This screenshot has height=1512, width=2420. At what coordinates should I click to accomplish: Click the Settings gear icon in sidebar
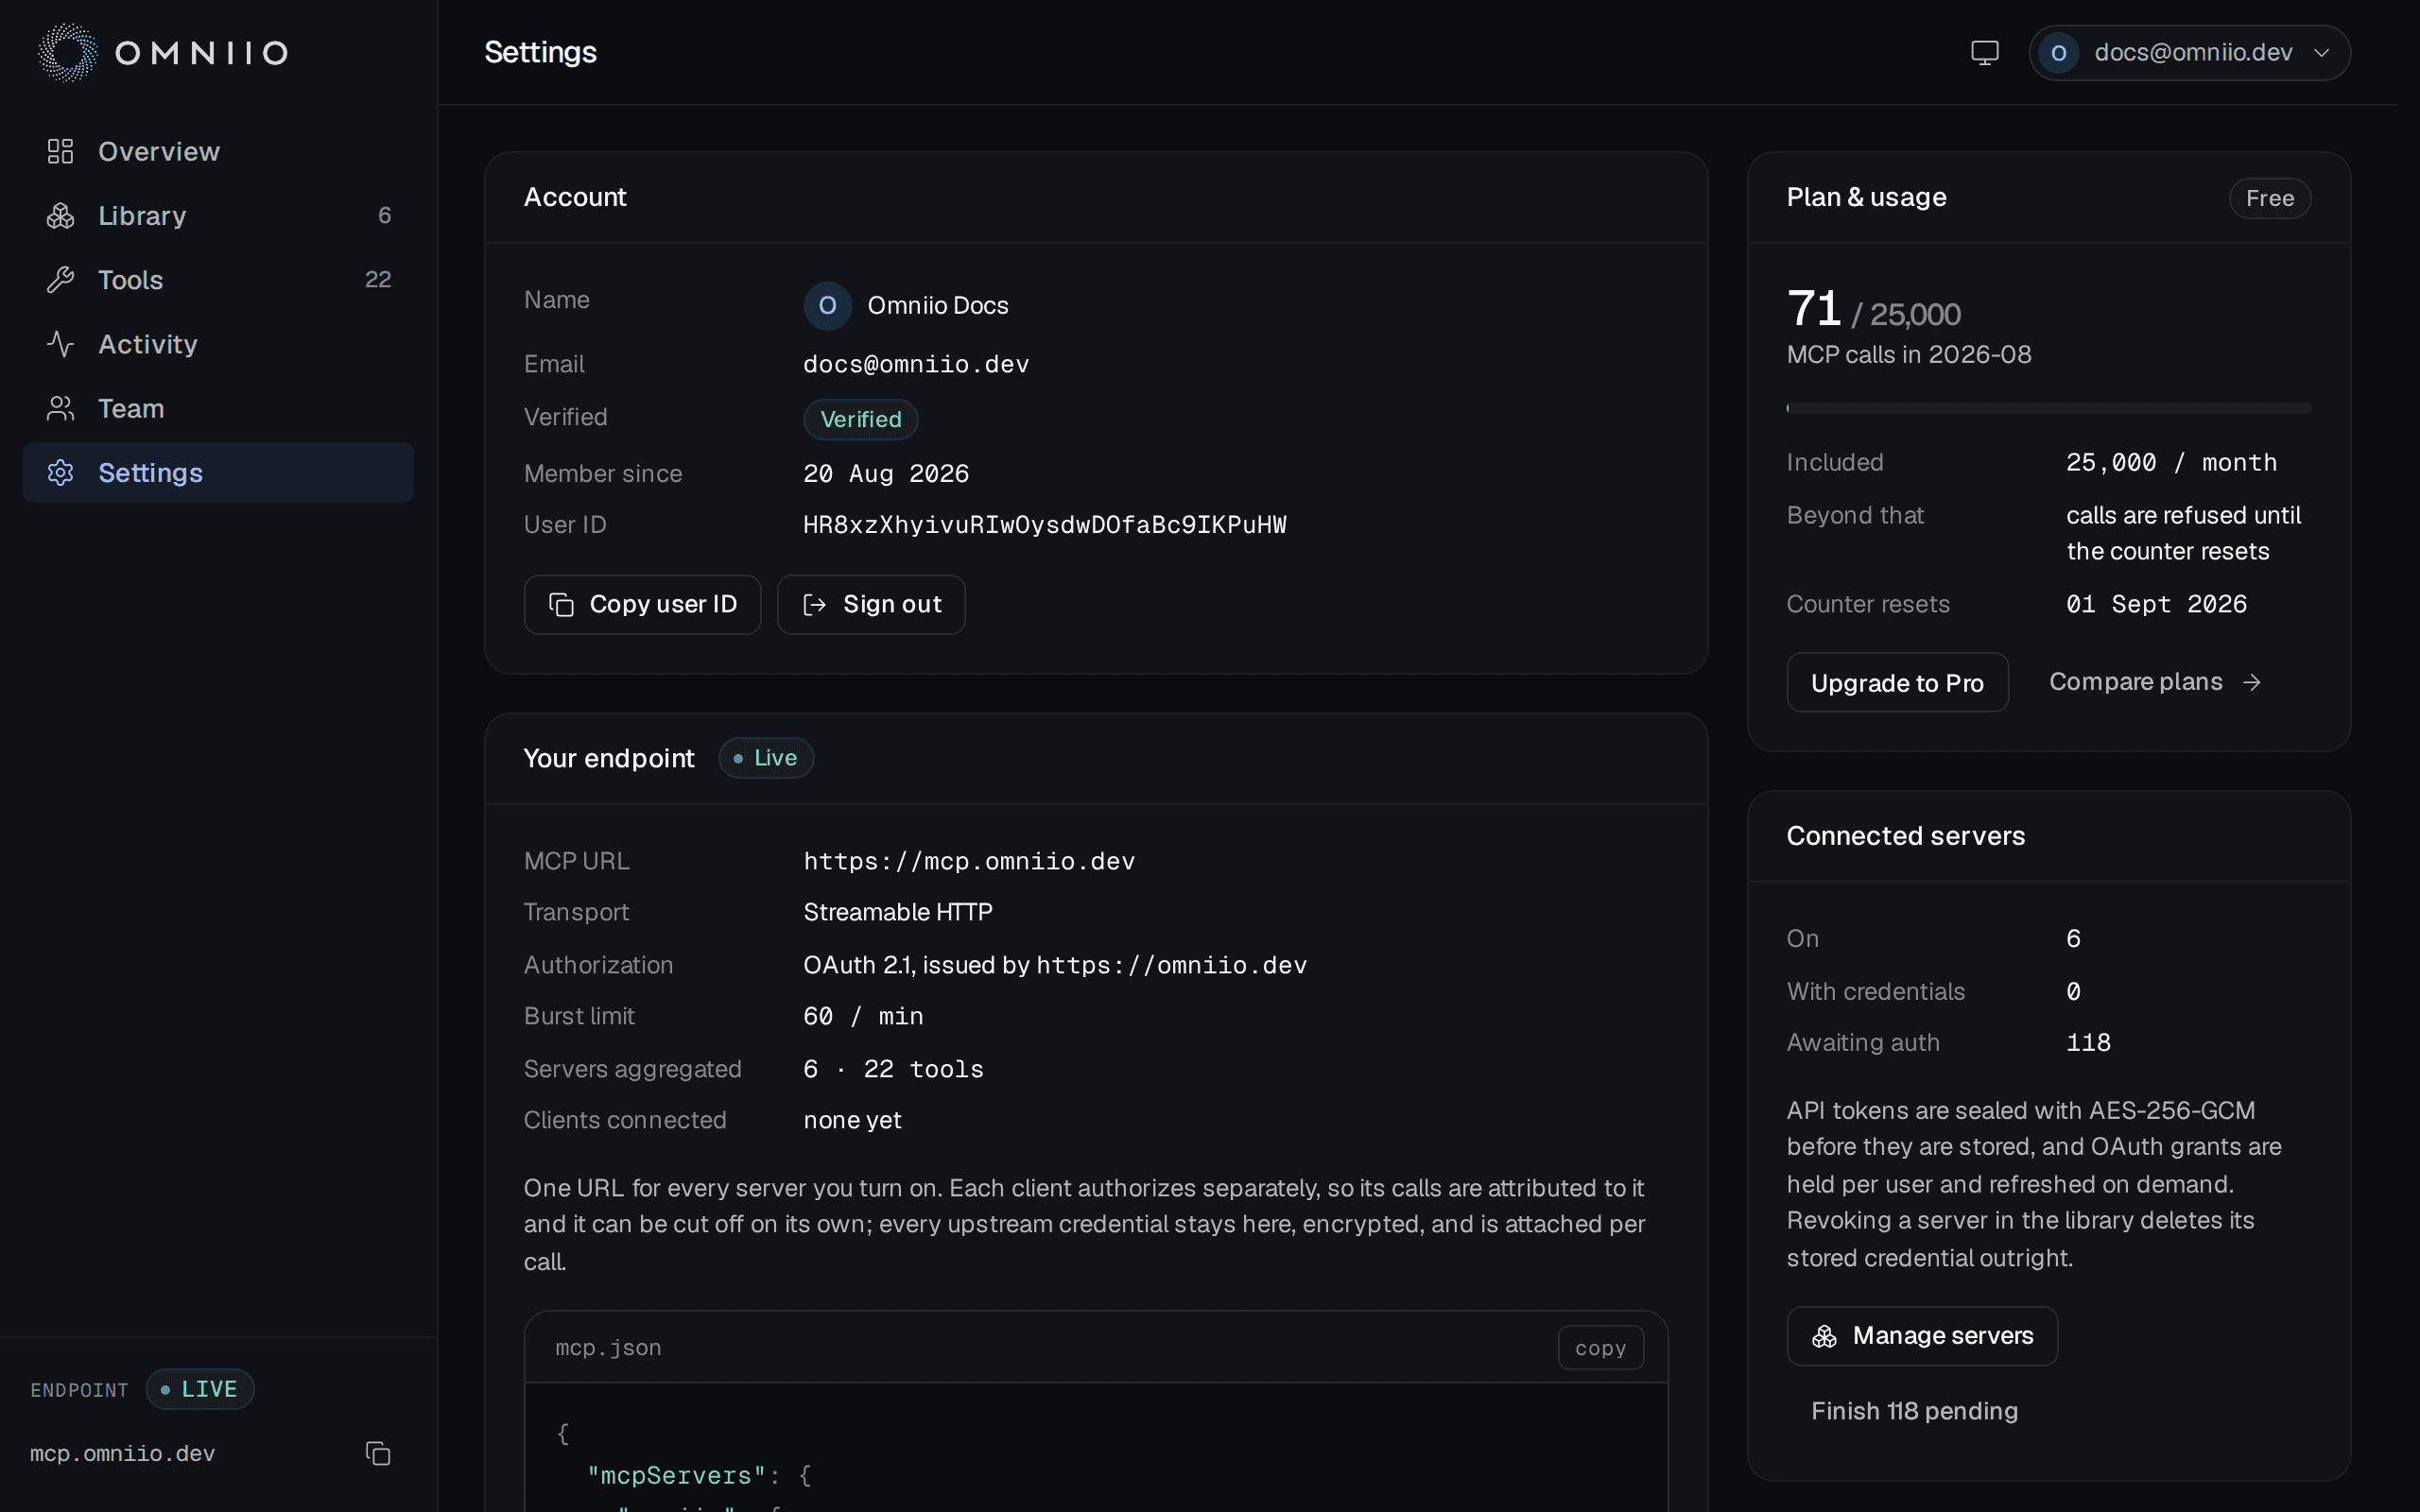click(60, 472)
